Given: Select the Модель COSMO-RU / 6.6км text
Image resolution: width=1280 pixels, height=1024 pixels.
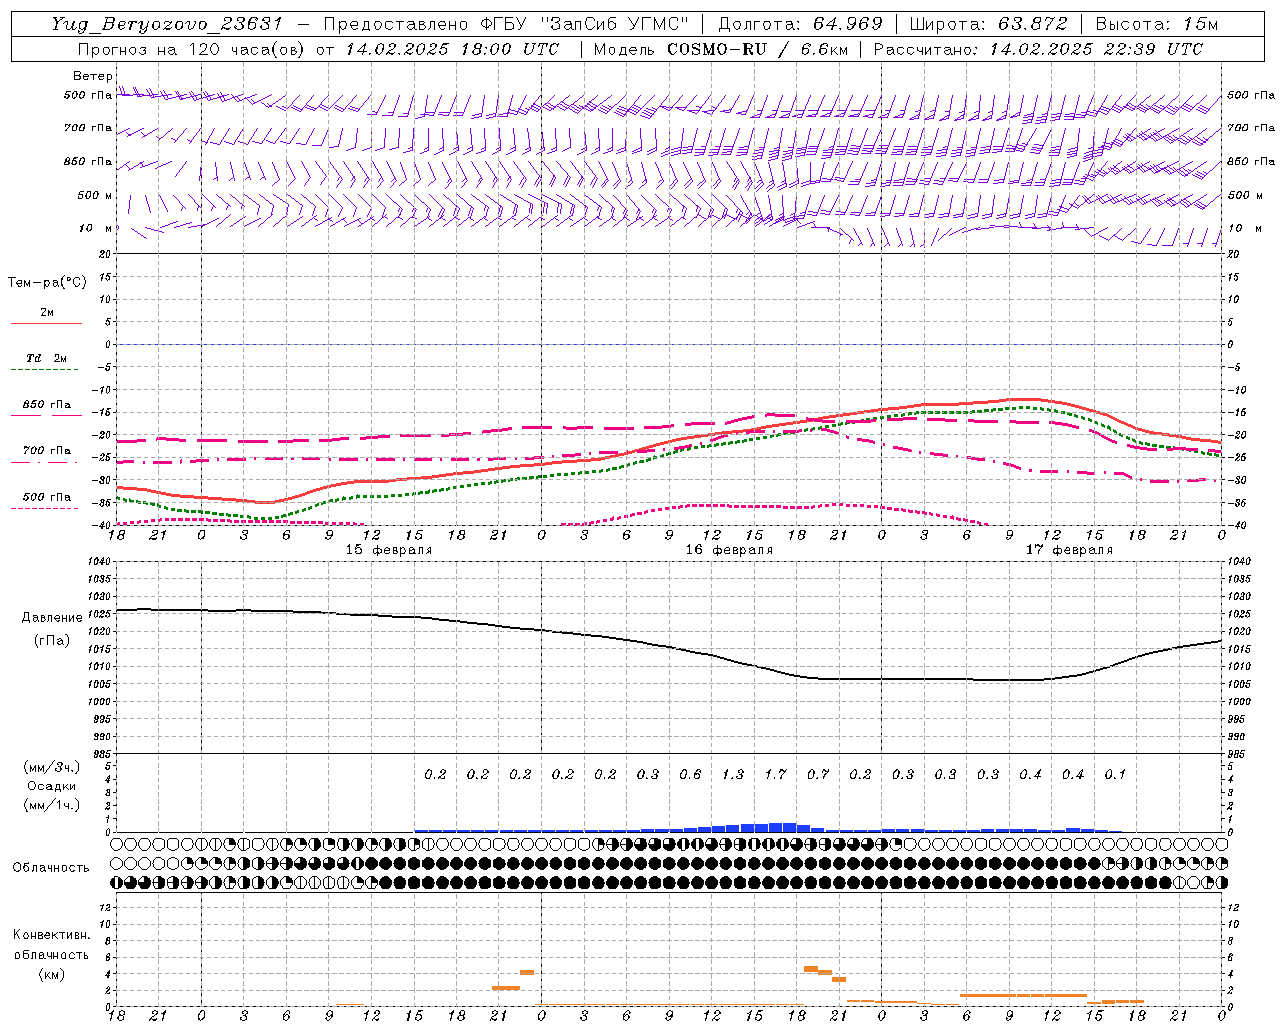Looking at the screenshot, I should pyautogui.click(x=721, y=49).
